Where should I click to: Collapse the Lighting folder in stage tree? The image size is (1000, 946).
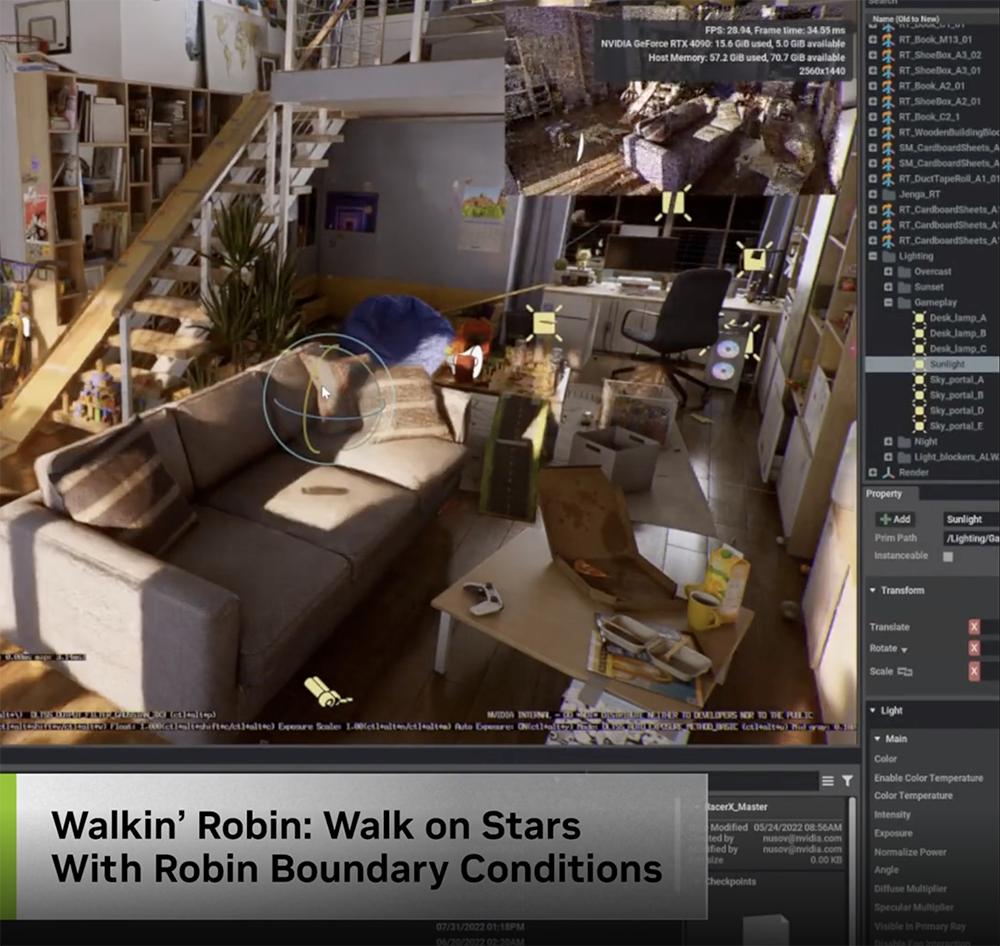(x=873, y=256)
